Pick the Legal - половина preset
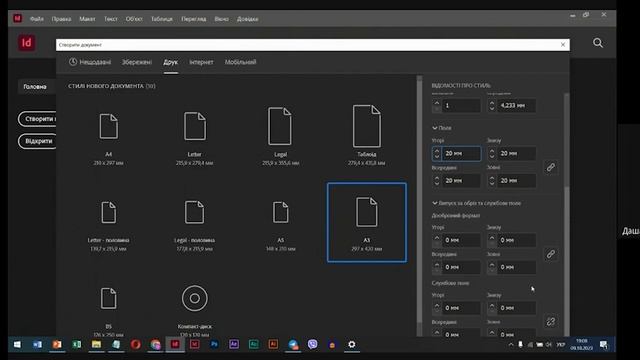Viewport: 640px width, 360px height. (195, 225)
